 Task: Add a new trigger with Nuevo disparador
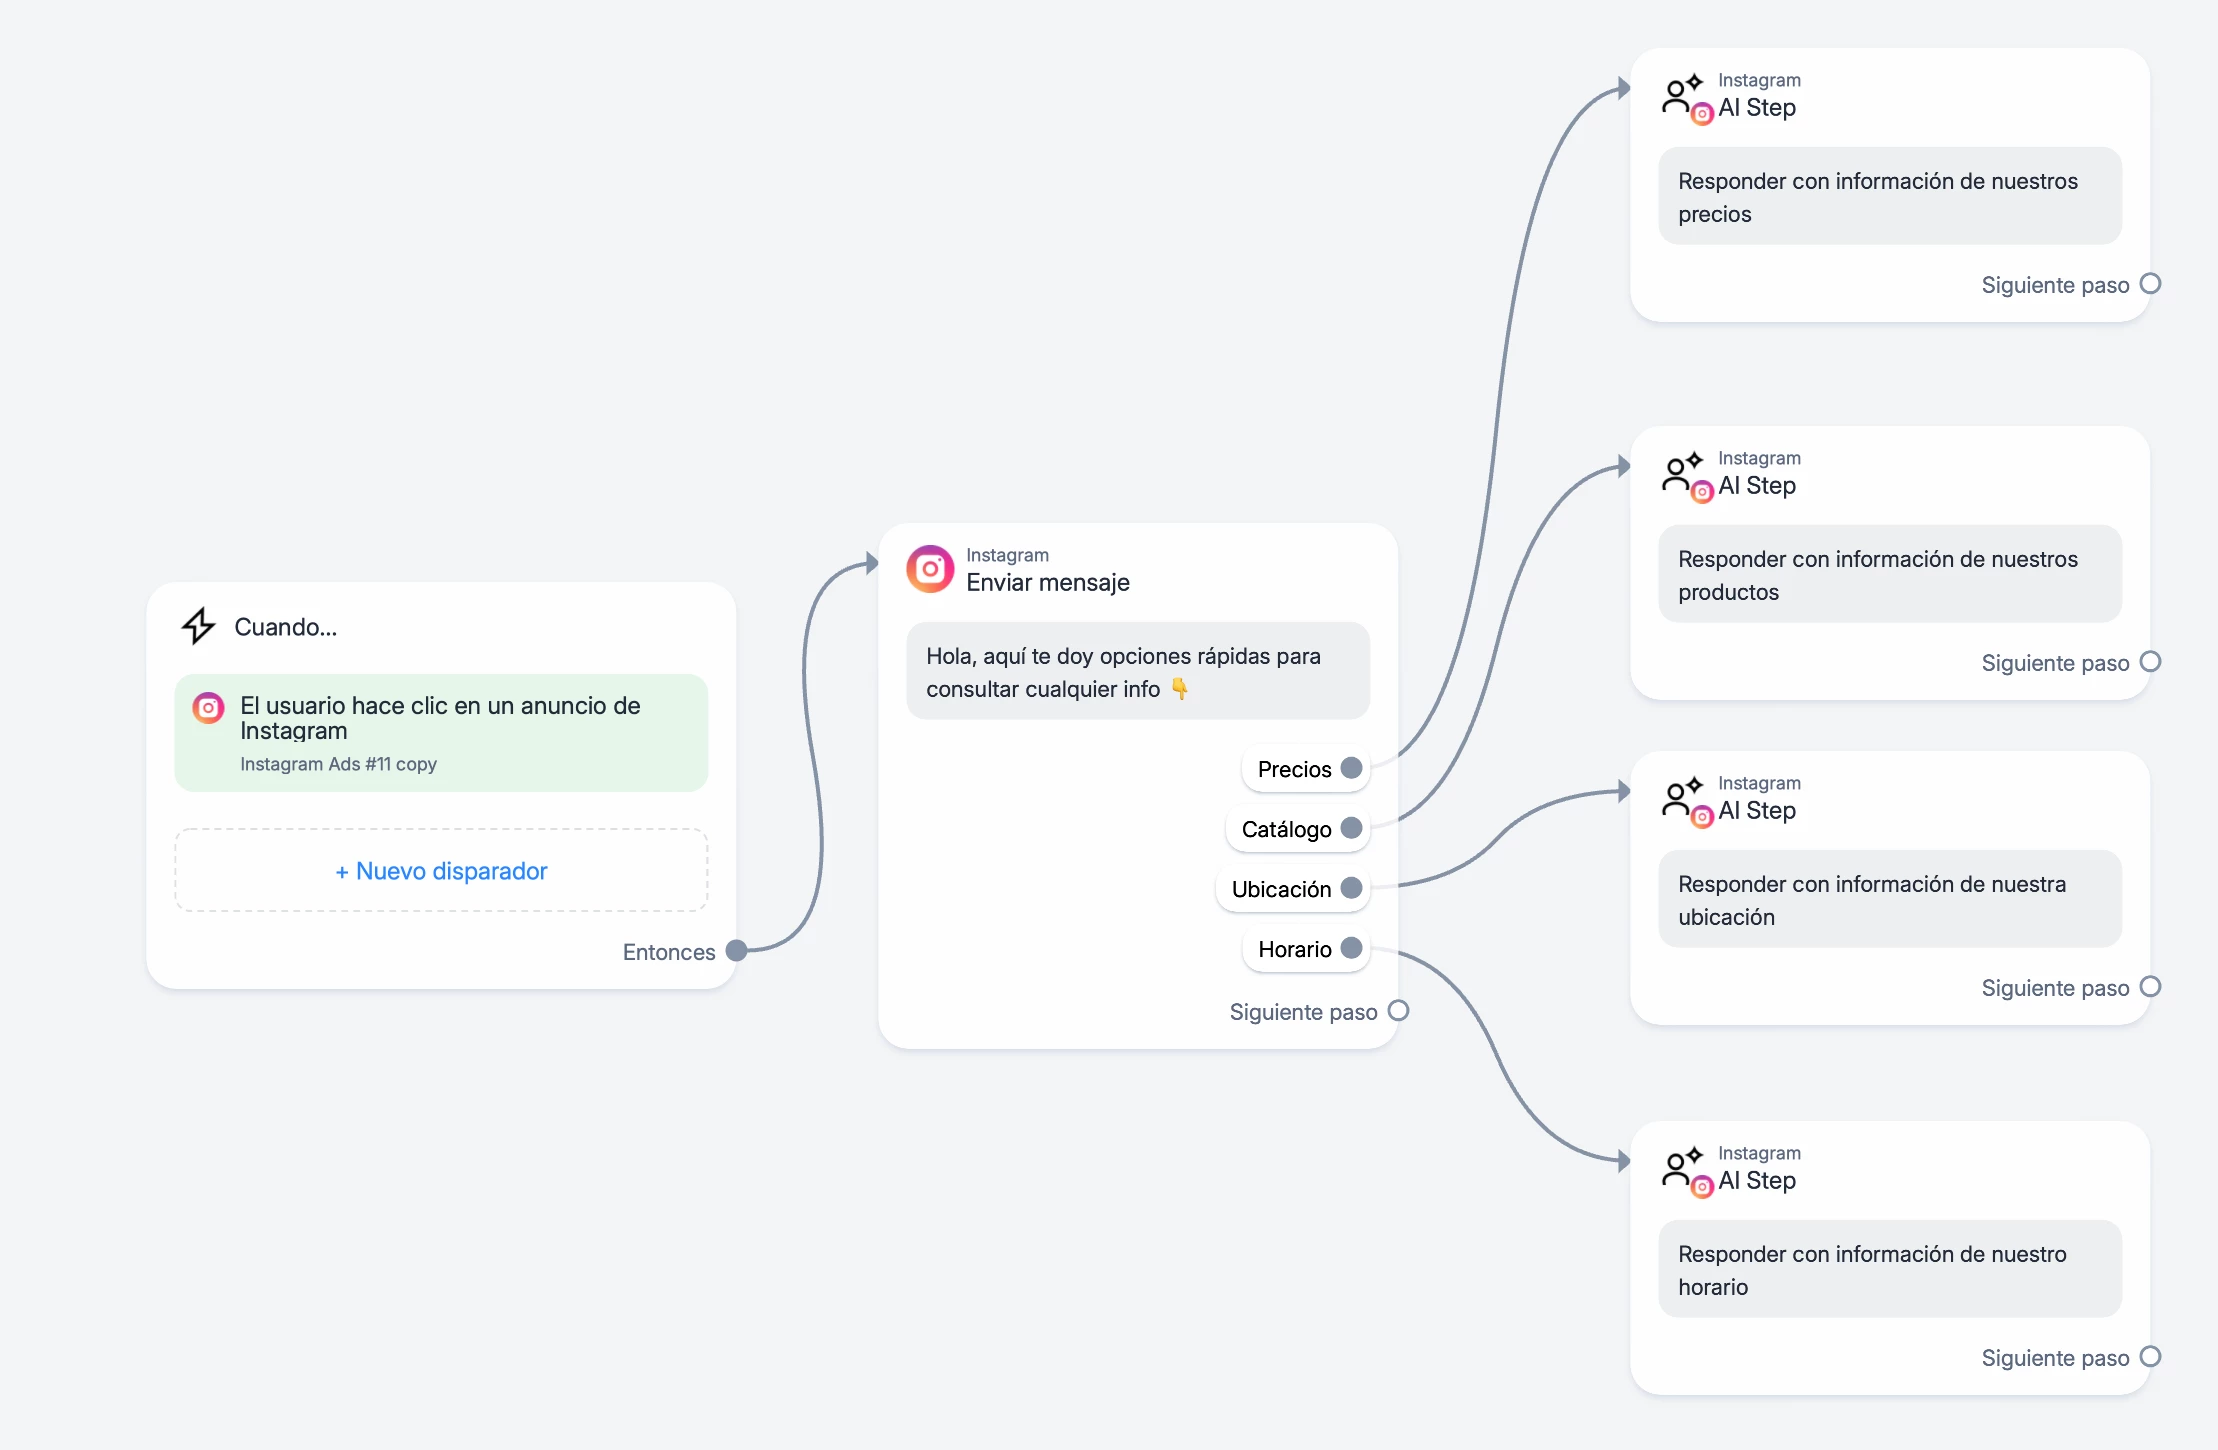(x=441, y=870)
